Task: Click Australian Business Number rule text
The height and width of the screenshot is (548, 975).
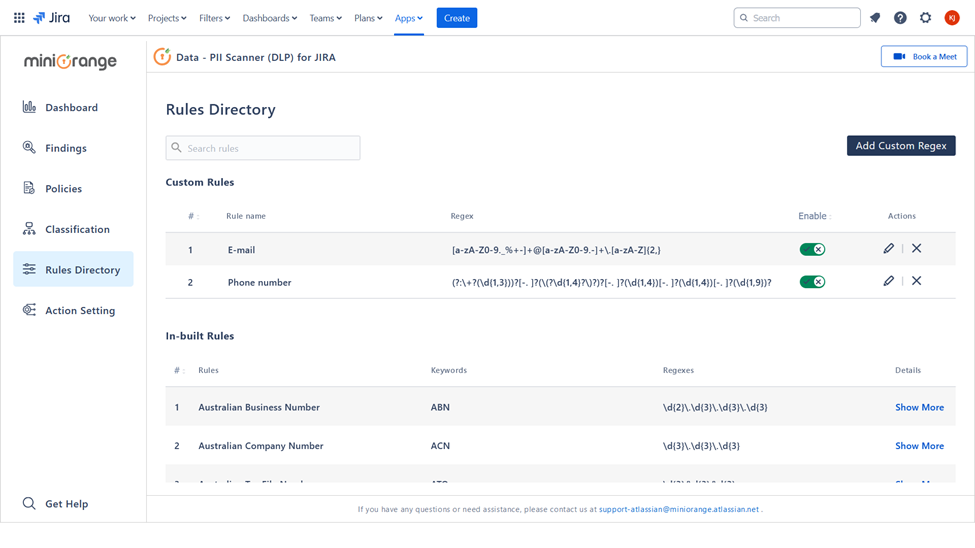Action: (259, 407)
